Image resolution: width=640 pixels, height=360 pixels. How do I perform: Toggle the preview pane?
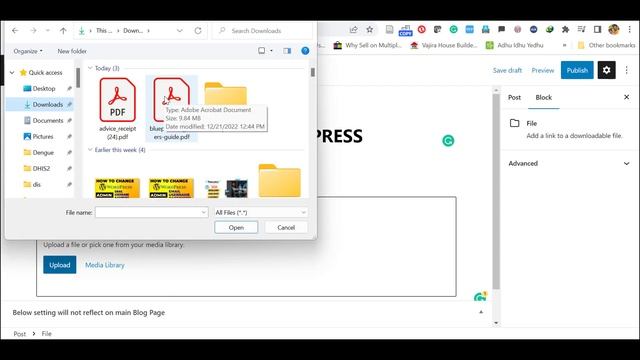pyautogui.click(x=287, y=51)
